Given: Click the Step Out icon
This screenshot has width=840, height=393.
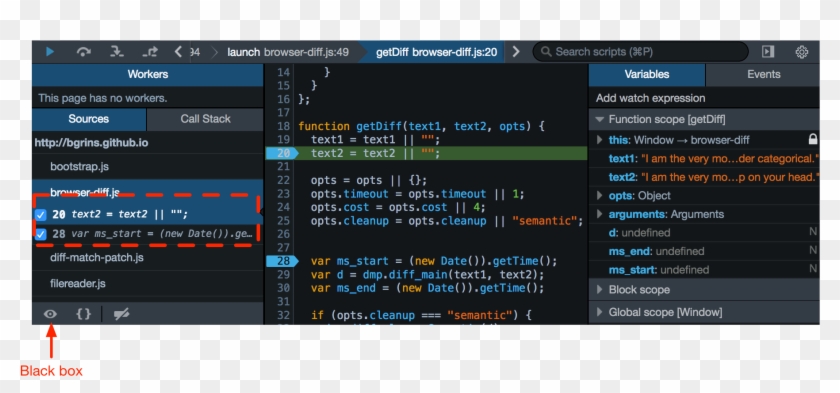Looking at the screenshot, I should click(150, 52).
